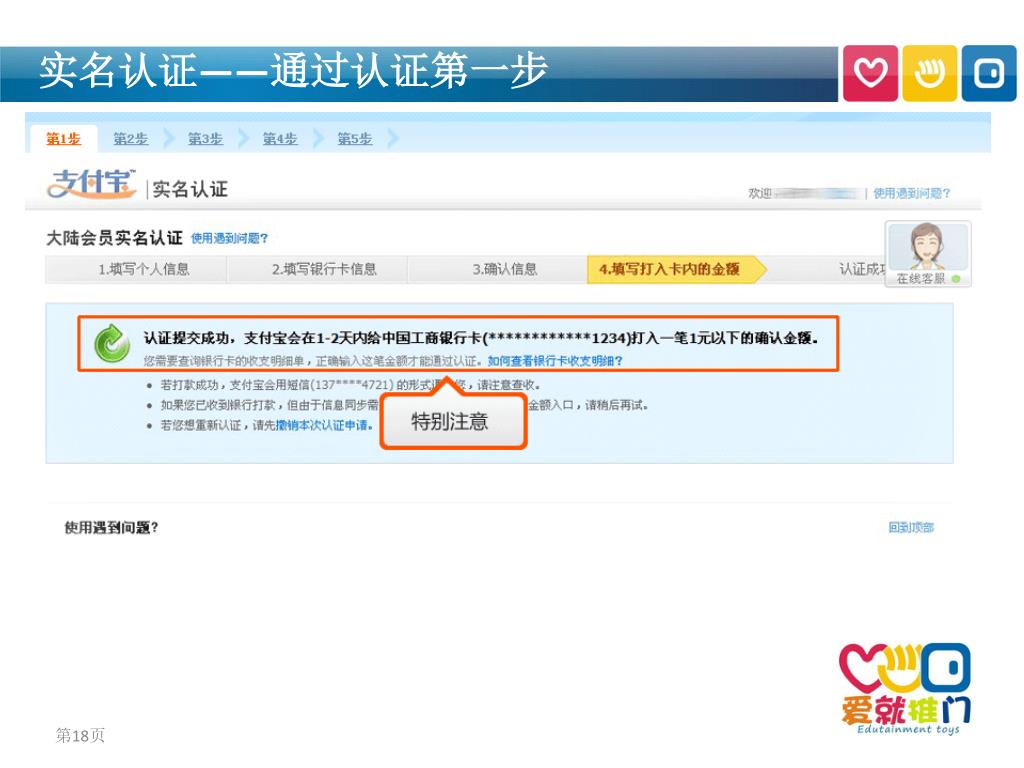The height and width of the screenshot is (768, 1024).
Task: Switch to the 第3步 tab
Action: click(x=205, y=139)
